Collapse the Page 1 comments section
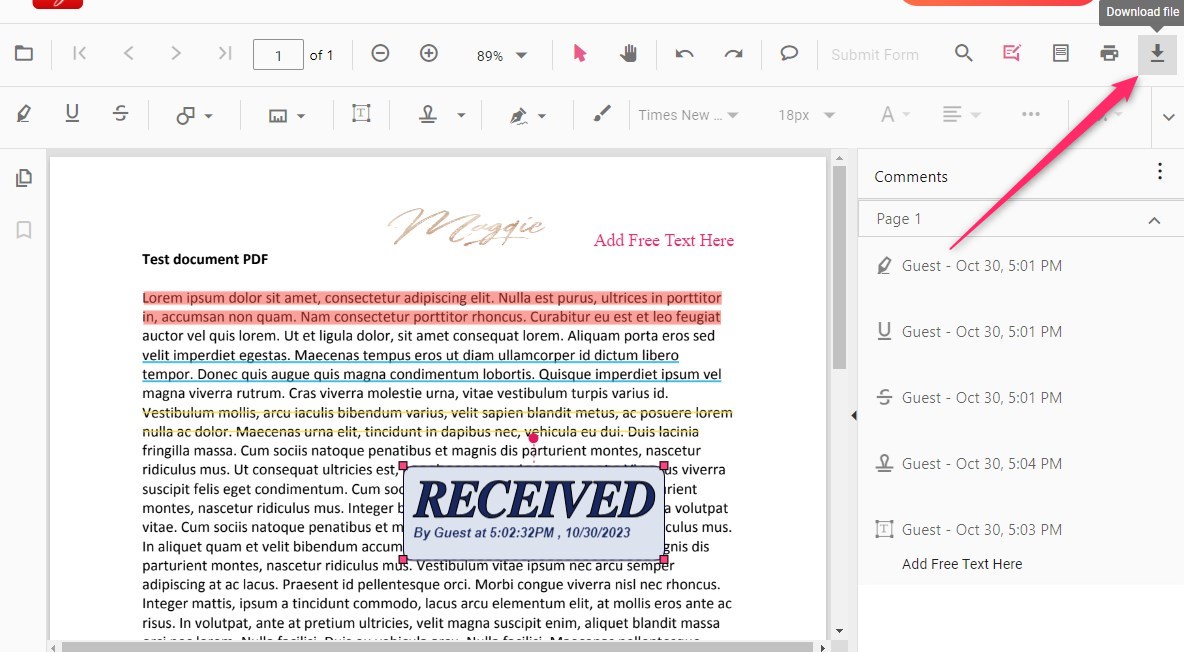 coord(1154,218)
